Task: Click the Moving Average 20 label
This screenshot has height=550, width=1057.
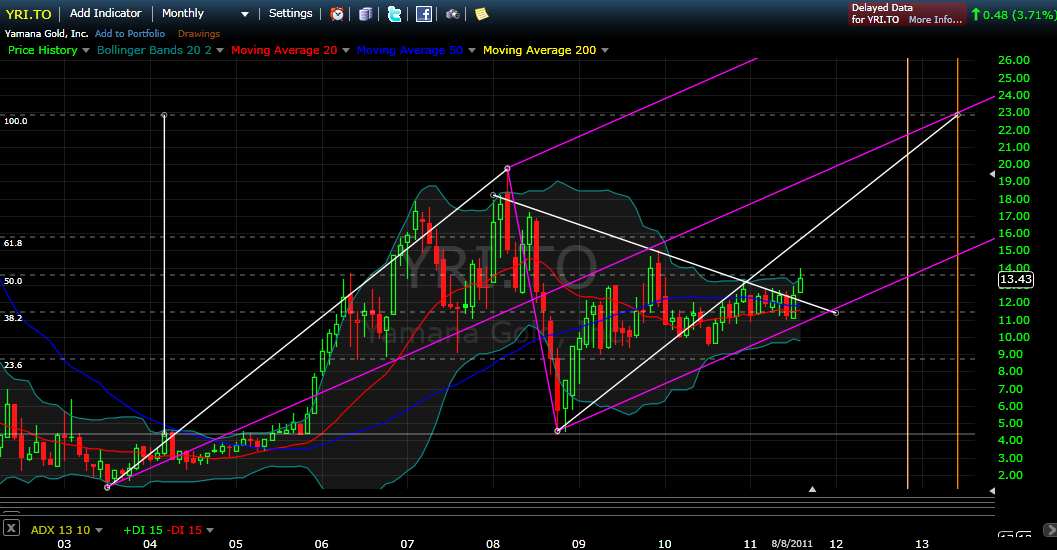Action: [284, 50]
